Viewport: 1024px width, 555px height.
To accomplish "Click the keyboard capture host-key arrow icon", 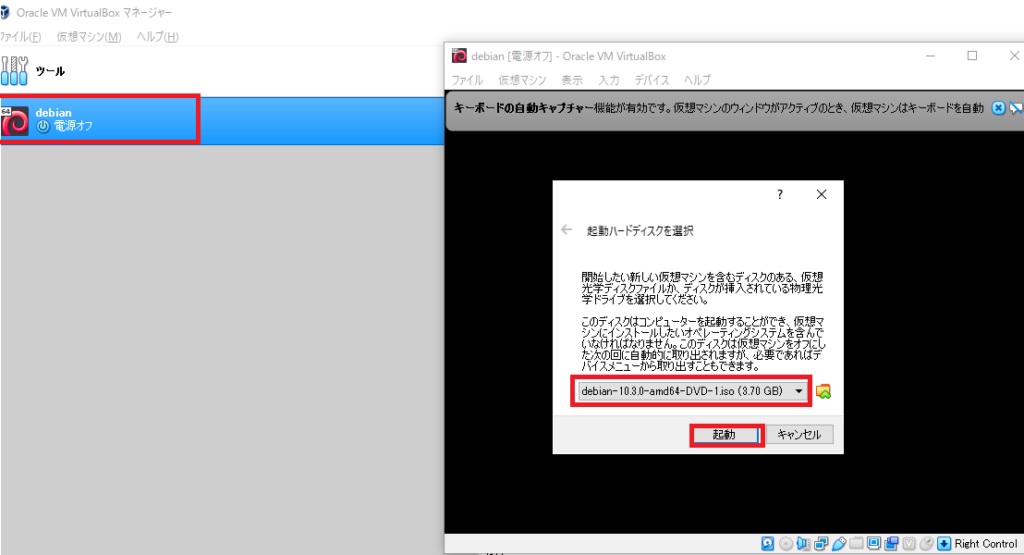I will click(944, 543).
